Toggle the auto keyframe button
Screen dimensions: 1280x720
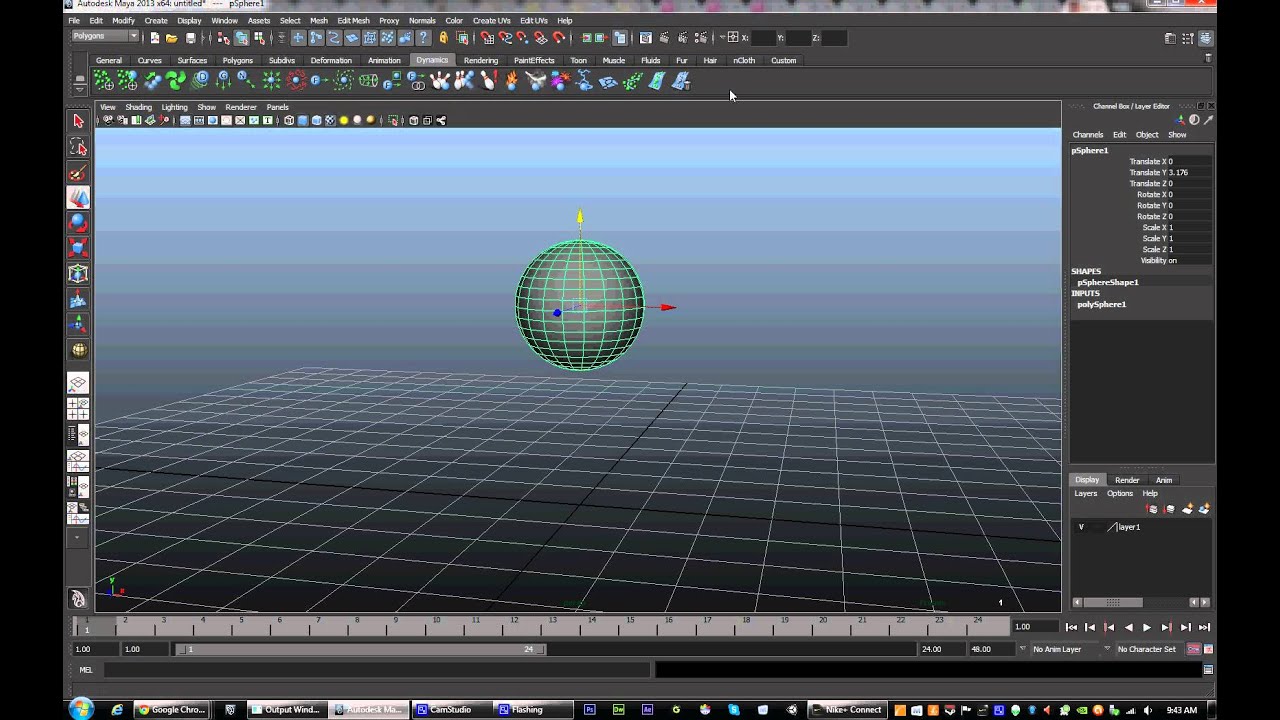(1193, 649)
